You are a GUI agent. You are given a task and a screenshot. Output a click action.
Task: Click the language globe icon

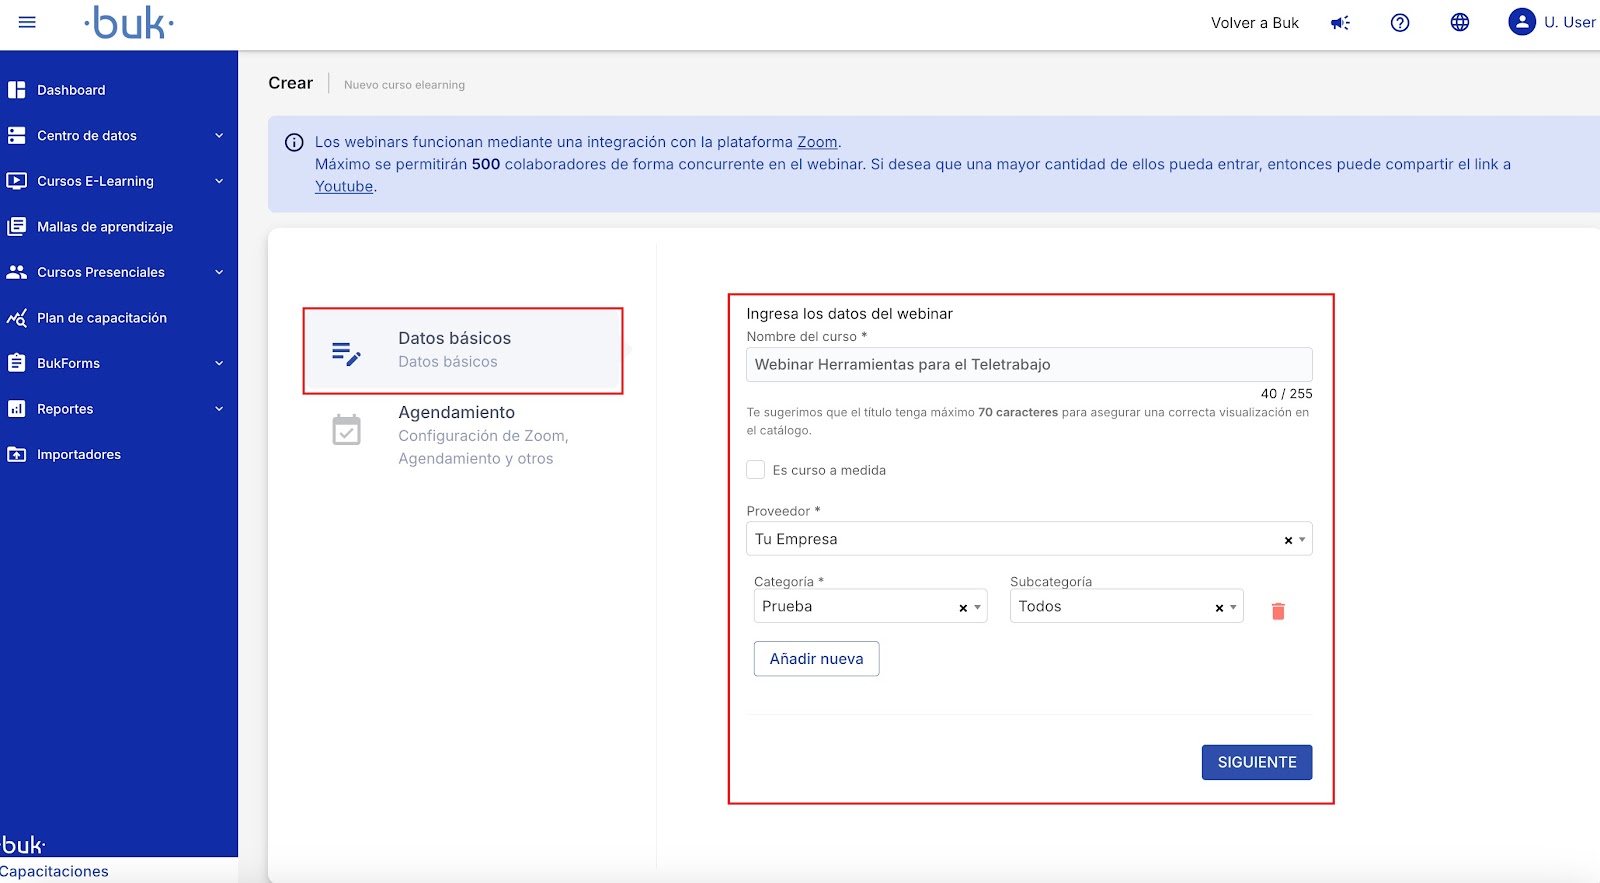tap(1460, 23)
